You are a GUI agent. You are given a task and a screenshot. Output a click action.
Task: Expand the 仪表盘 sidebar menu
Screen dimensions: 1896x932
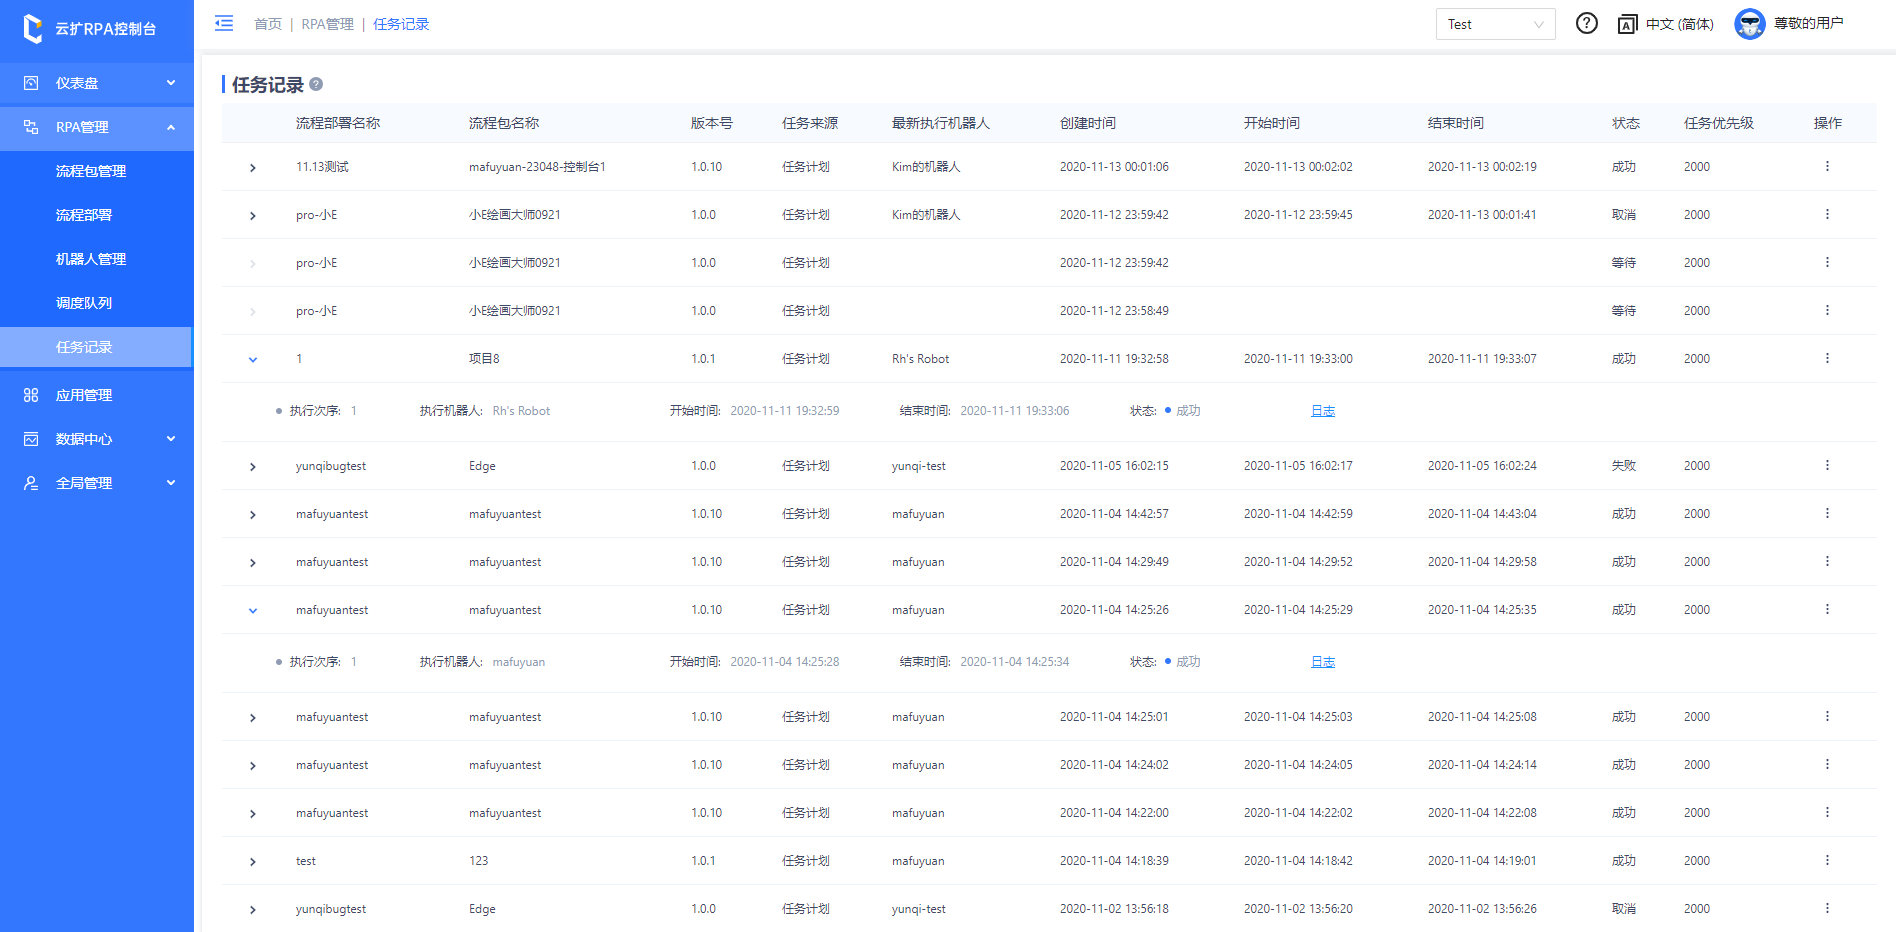click(97, 83)
